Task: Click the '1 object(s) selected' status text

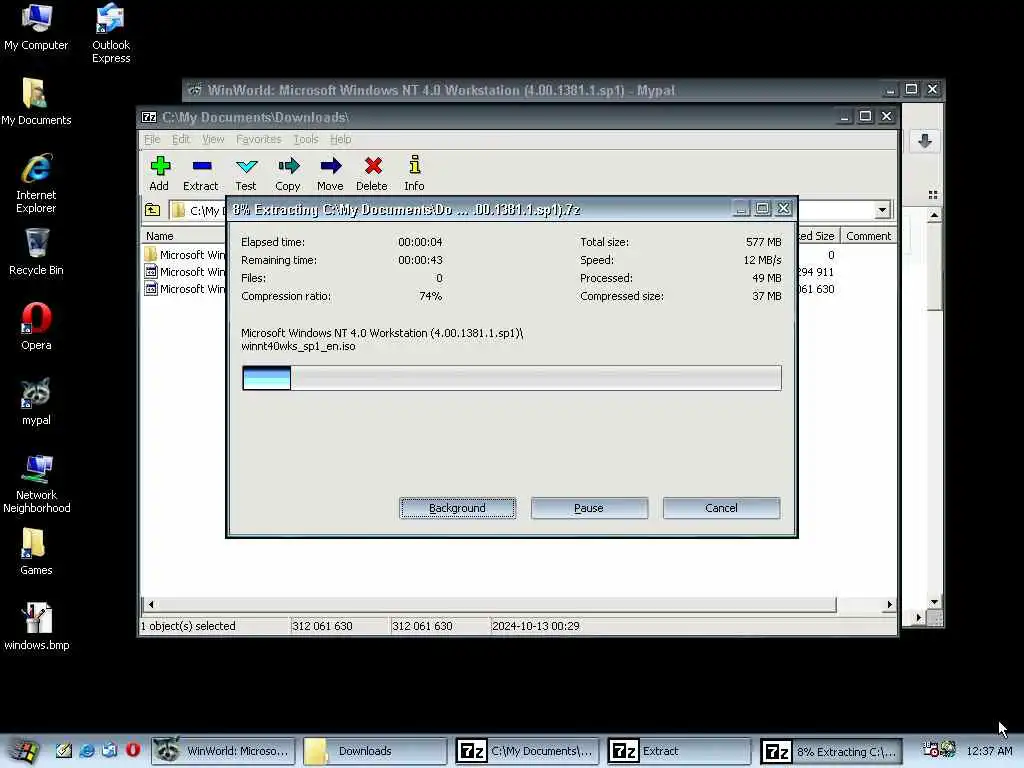Action: tap(188, 626)
